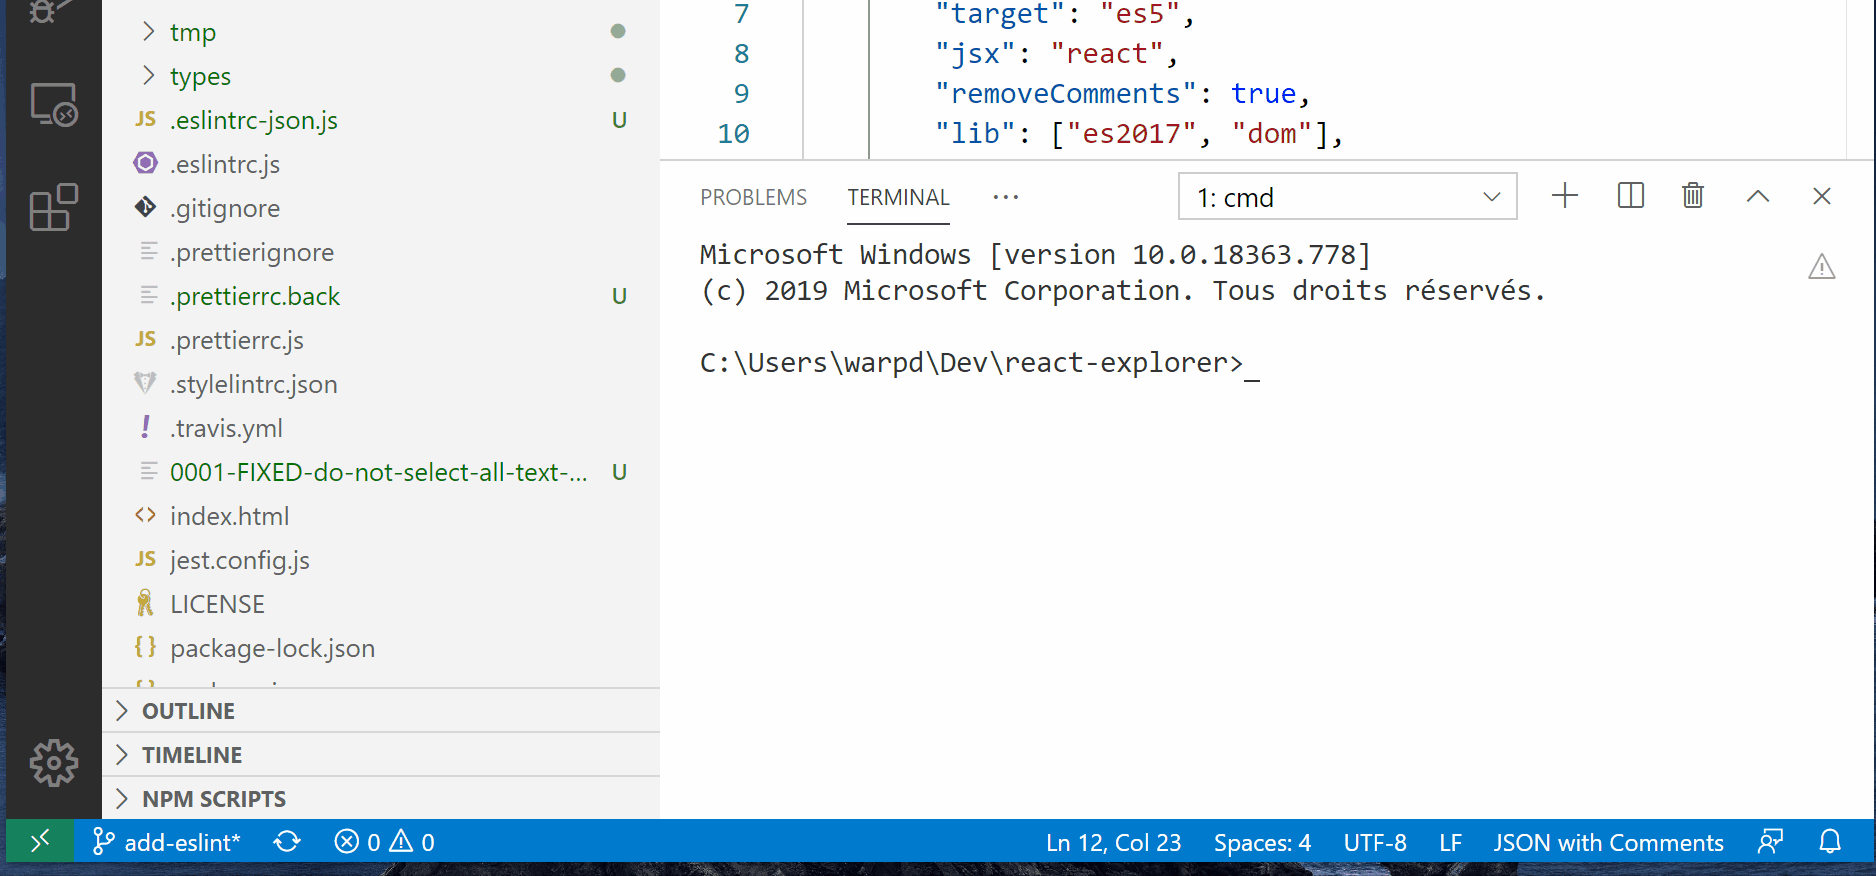Screen dimensions: 1876x876
Task: Click the add-eslint* git branch
Action: pos(168,842)
